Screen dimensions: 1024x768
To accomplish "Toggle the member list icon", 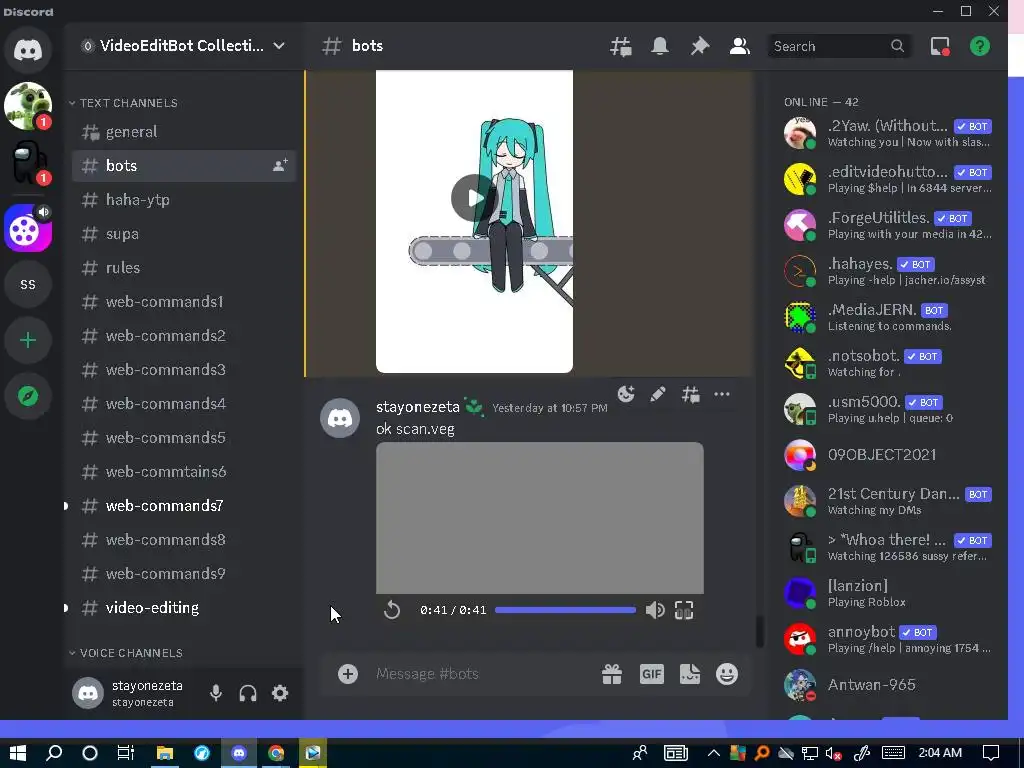I will pos(739,46).
